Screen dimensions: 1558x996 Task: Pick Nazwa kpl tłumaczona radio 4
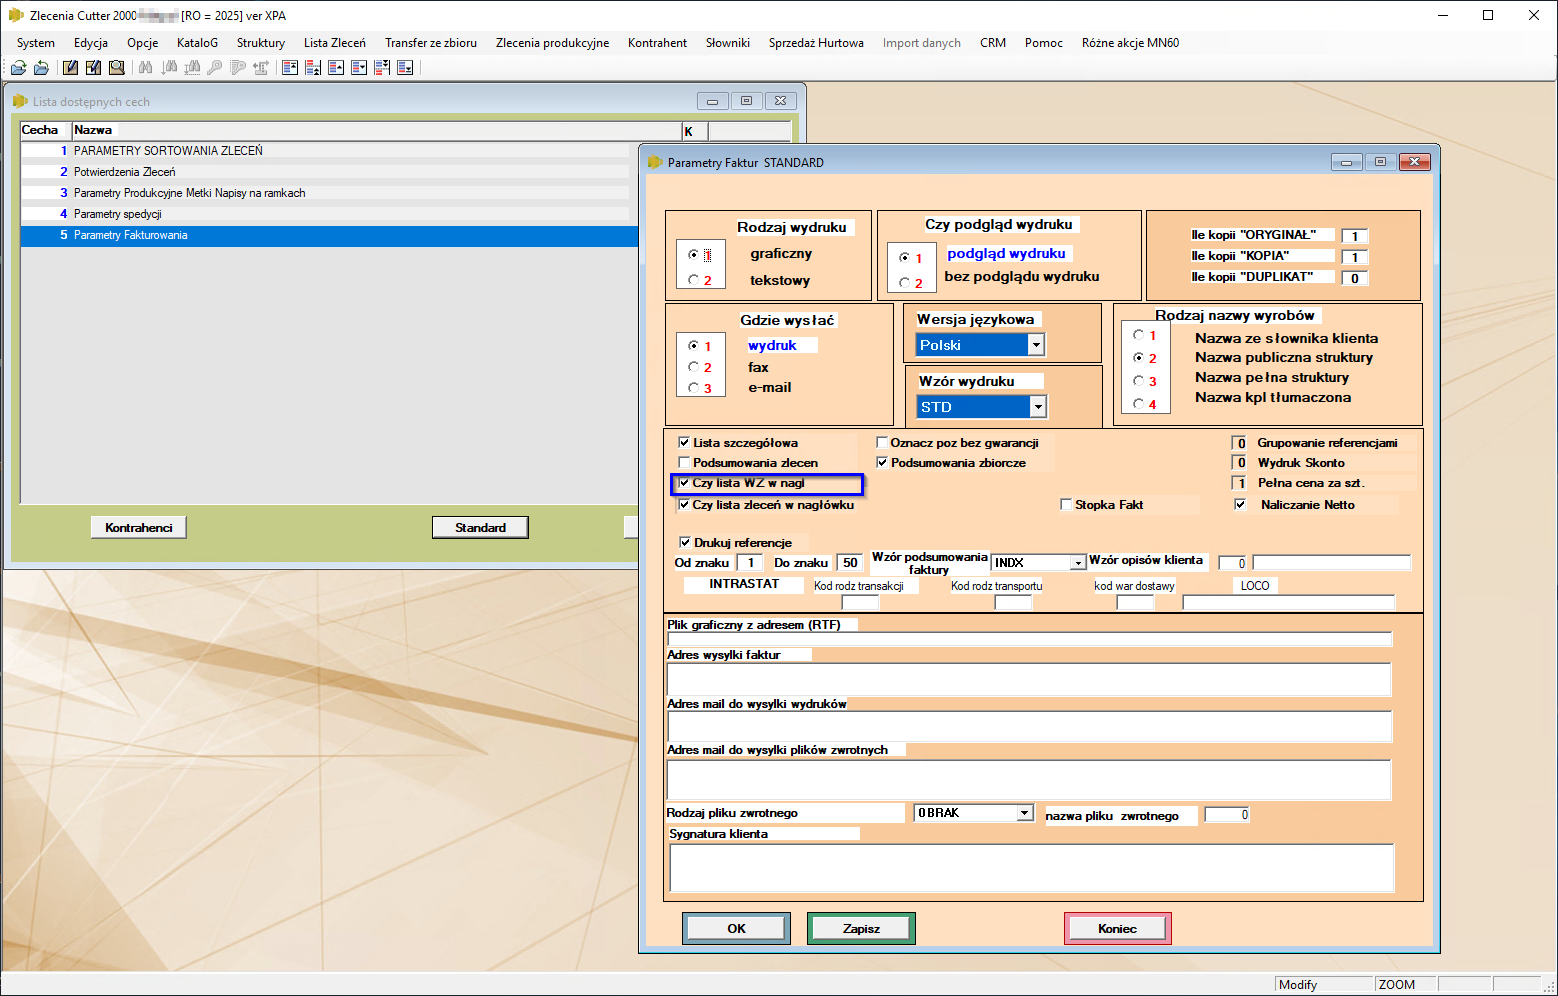(1138, 404)
